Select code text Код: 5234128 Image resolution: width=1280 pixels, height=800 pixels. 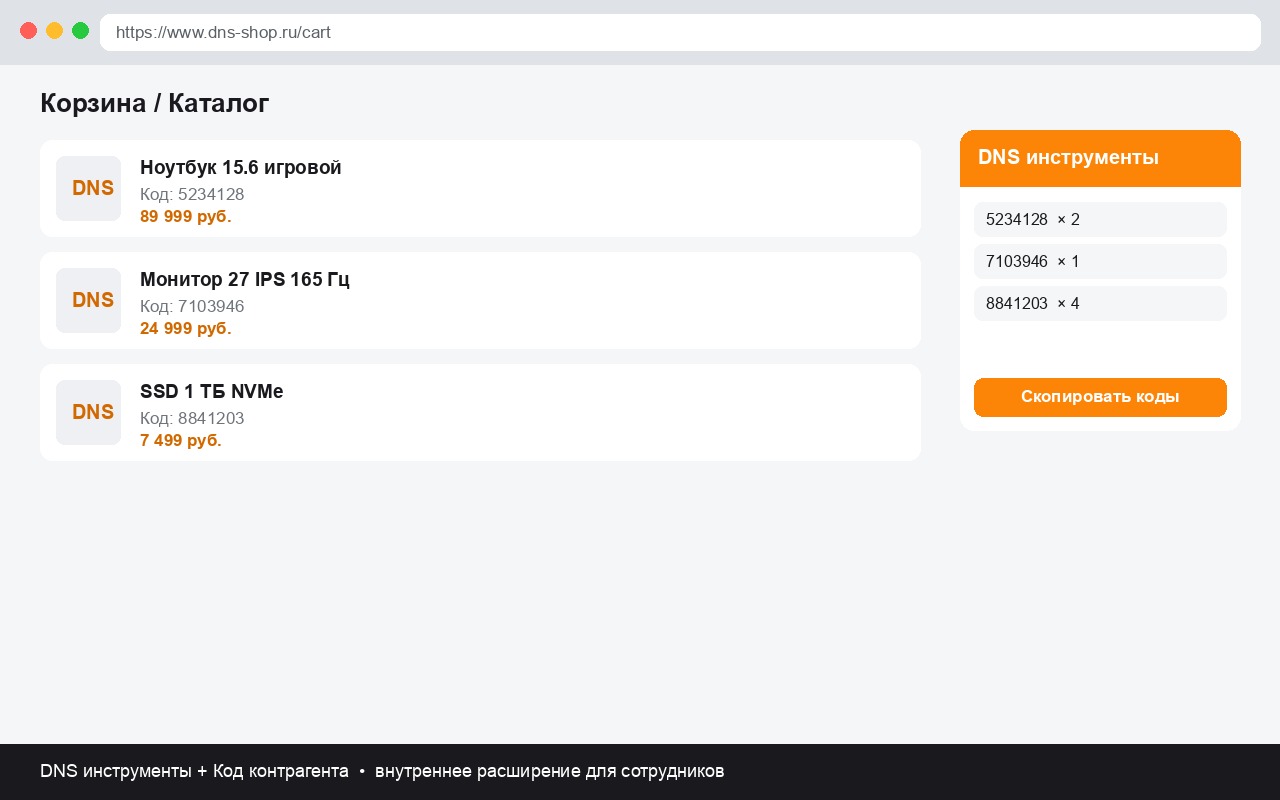click(192, 194)
